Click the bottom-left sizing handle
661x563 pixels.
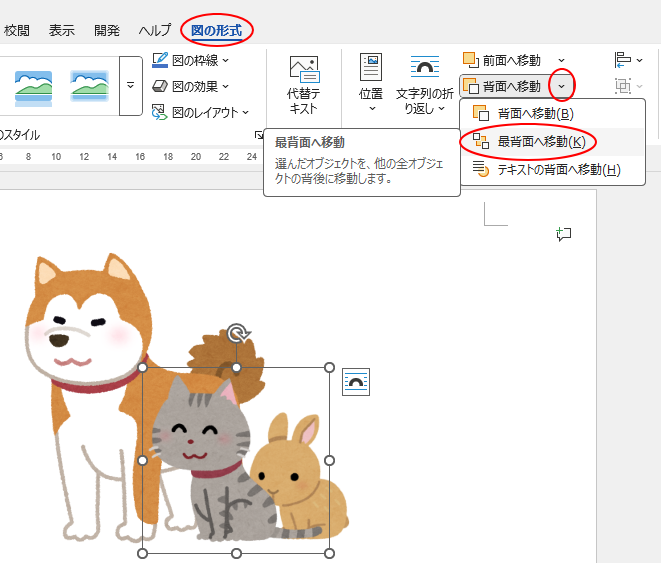[x=142, y=553]
